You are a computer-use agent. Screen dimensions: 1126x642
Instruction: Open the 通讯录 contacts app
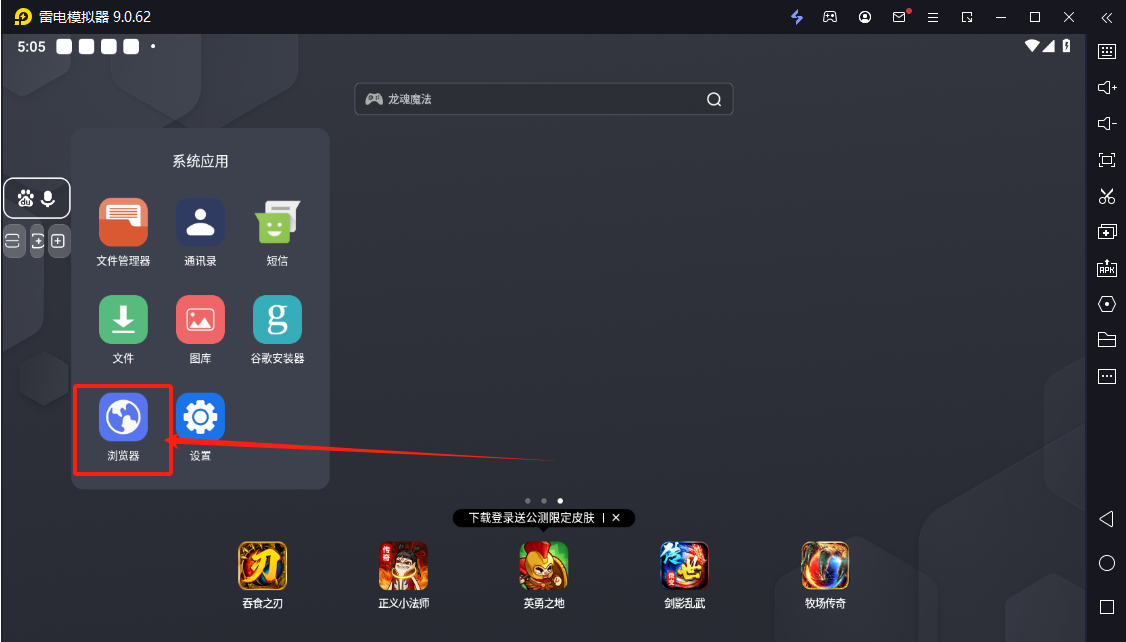pyautogui.click(x=200, y=223)
